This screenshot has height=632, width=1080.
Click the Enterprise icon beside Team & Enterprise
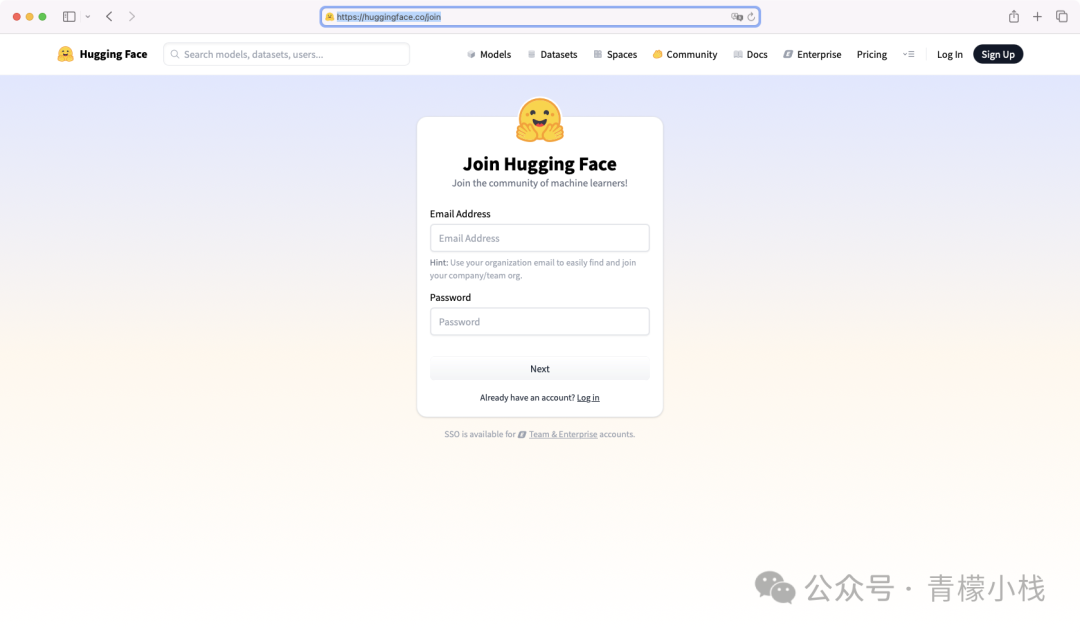click(522, 434)
